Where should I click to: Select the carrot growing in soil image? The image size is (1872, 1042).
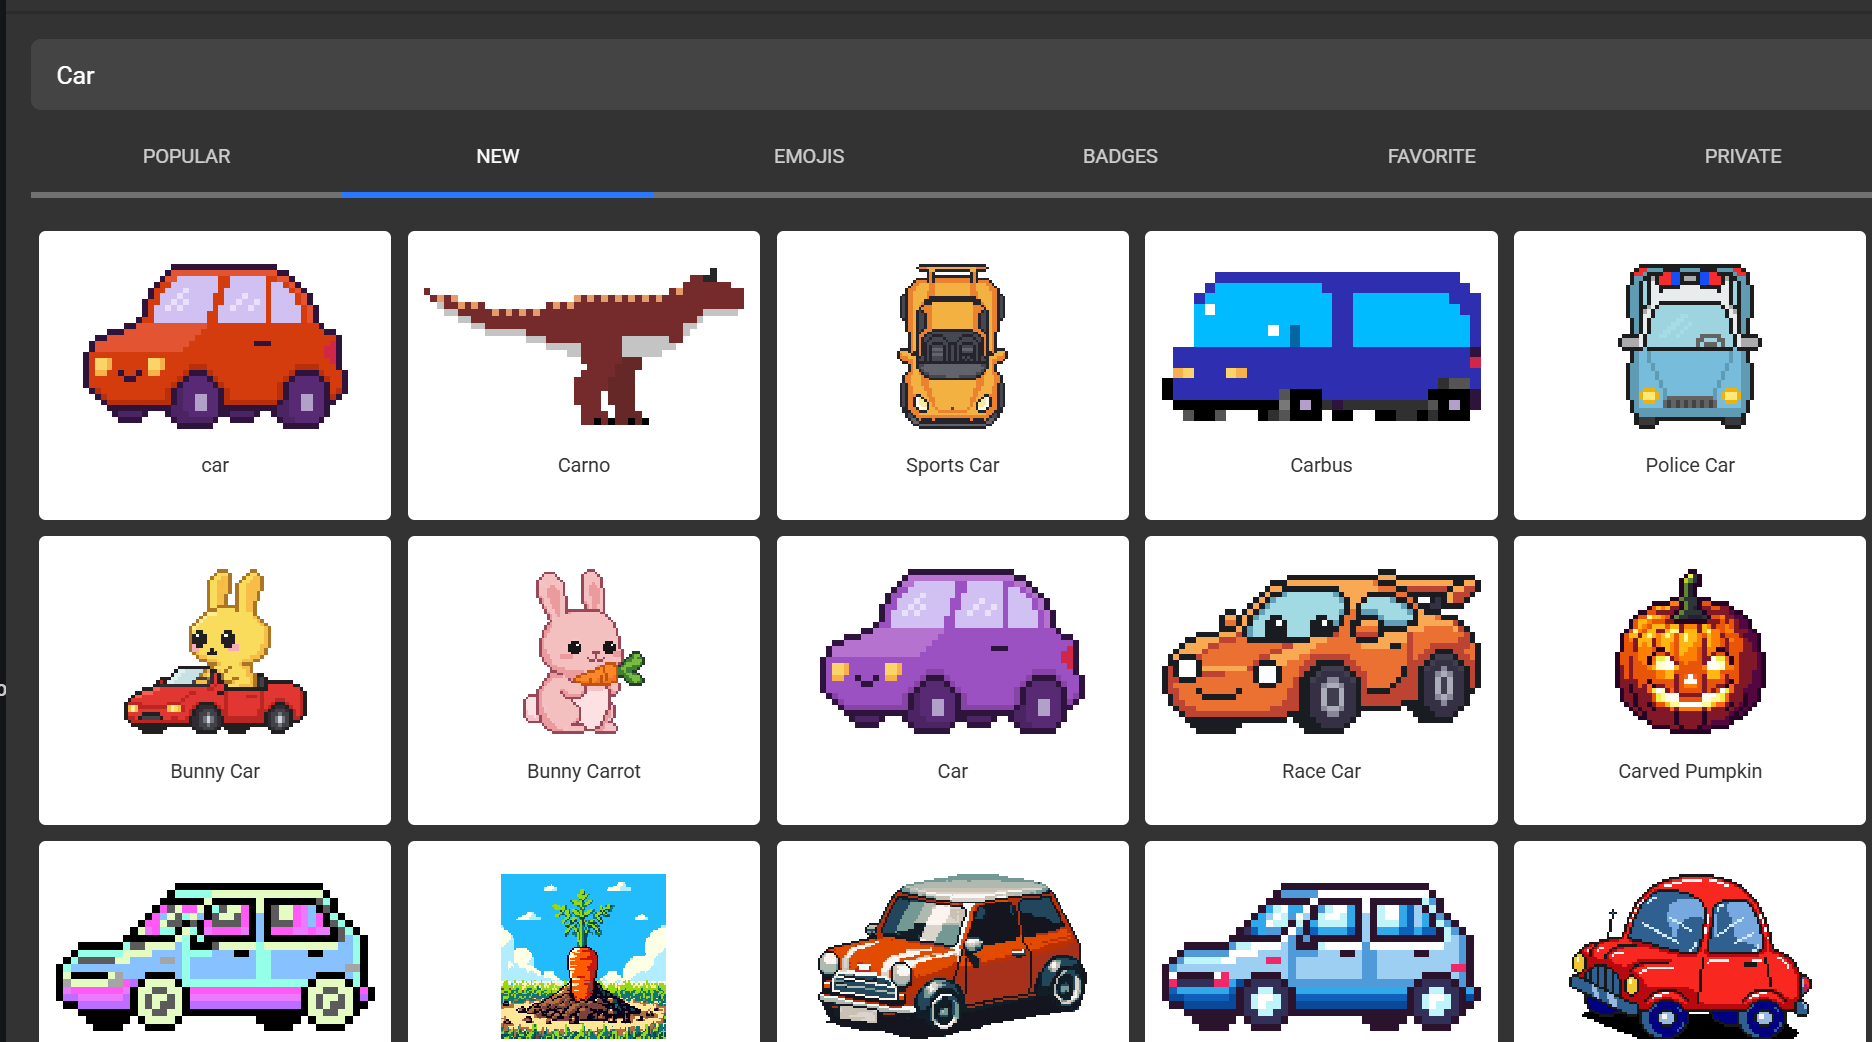coord(584,957)
